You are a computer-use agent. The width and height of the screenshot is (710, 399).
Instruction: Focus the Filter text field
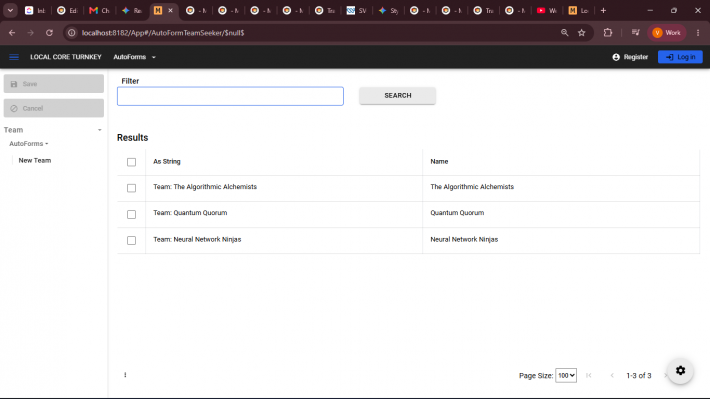230,96
